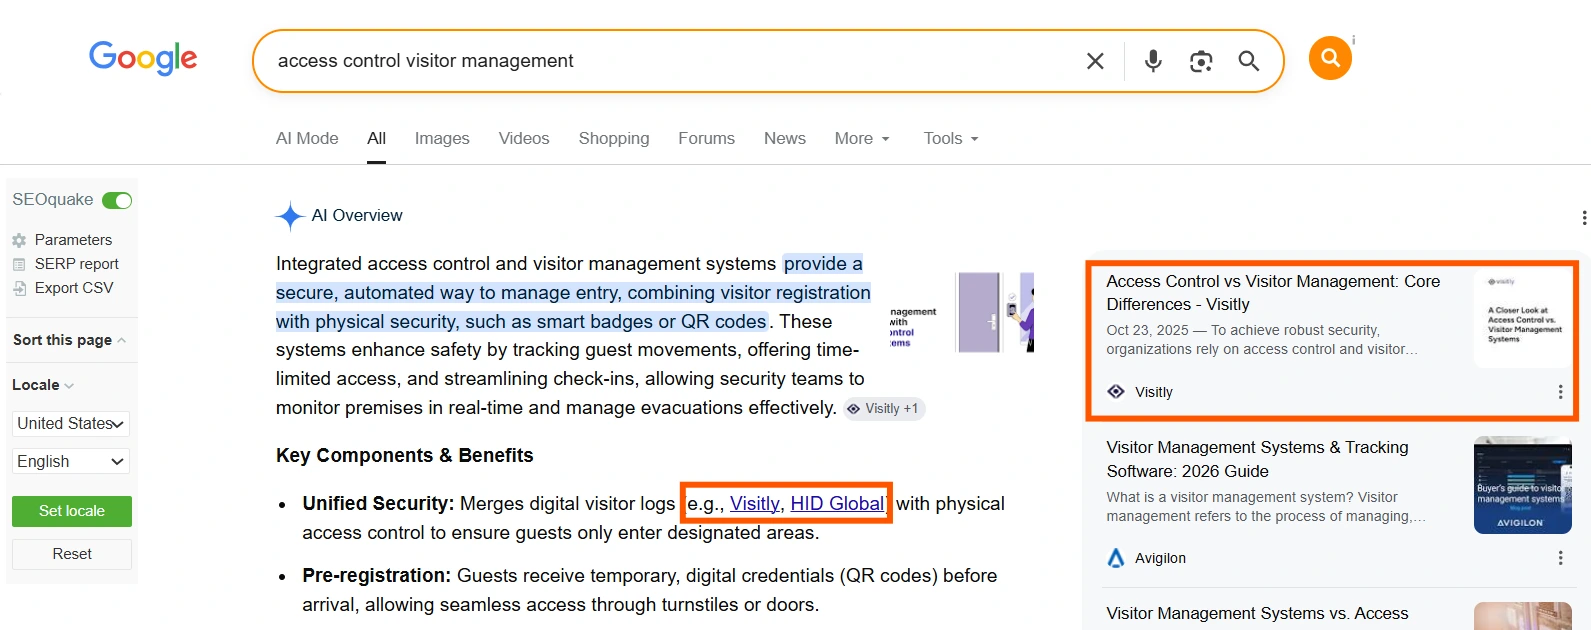Click inside the search query input field
The height and width of the screenshot is (630, 1591).
point(670,61)
